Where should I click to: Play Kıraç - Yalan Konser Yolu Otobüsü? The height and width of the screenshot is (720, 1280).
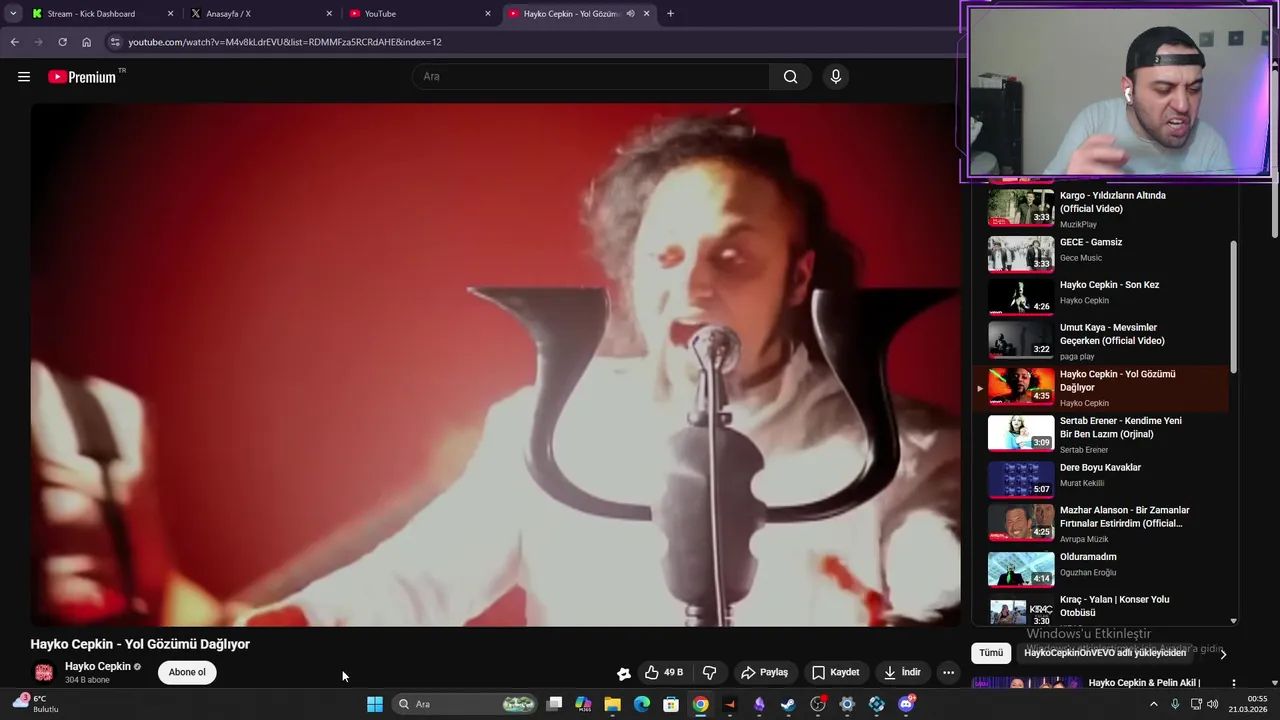point(1100,608)
